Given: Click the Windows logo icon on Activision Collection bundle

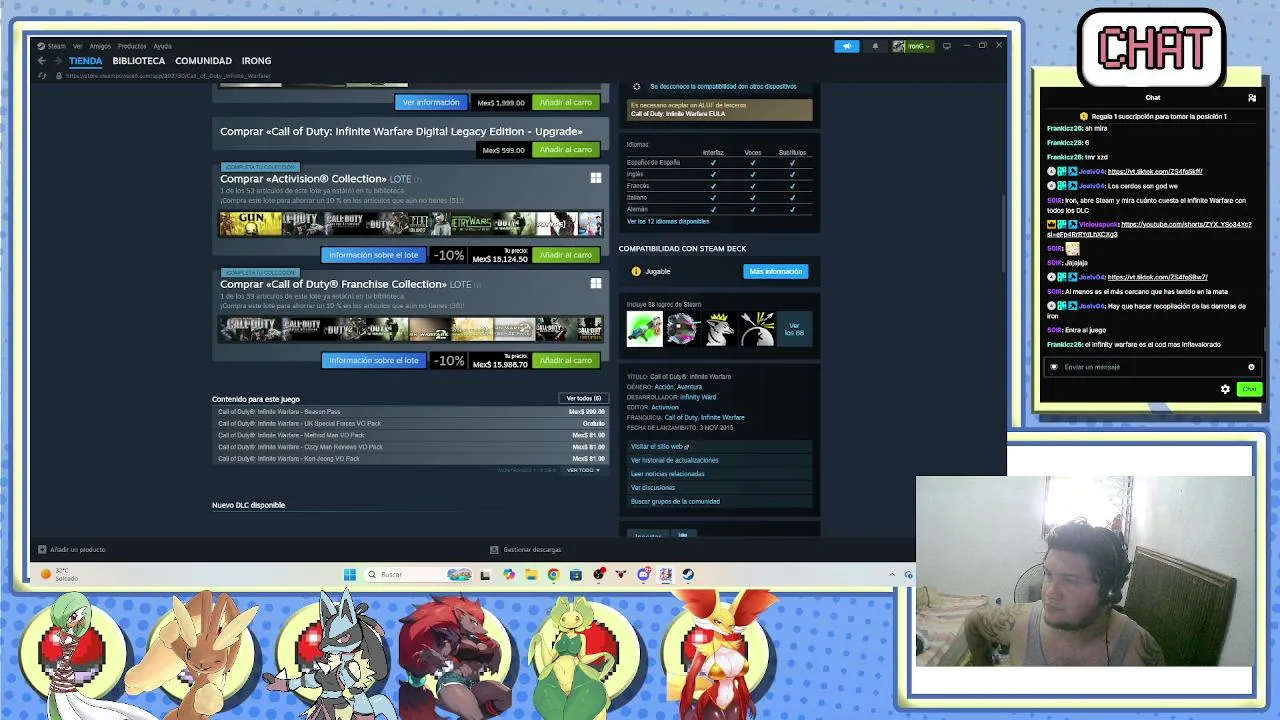Looking at the screenshot, I should point(596,178).
